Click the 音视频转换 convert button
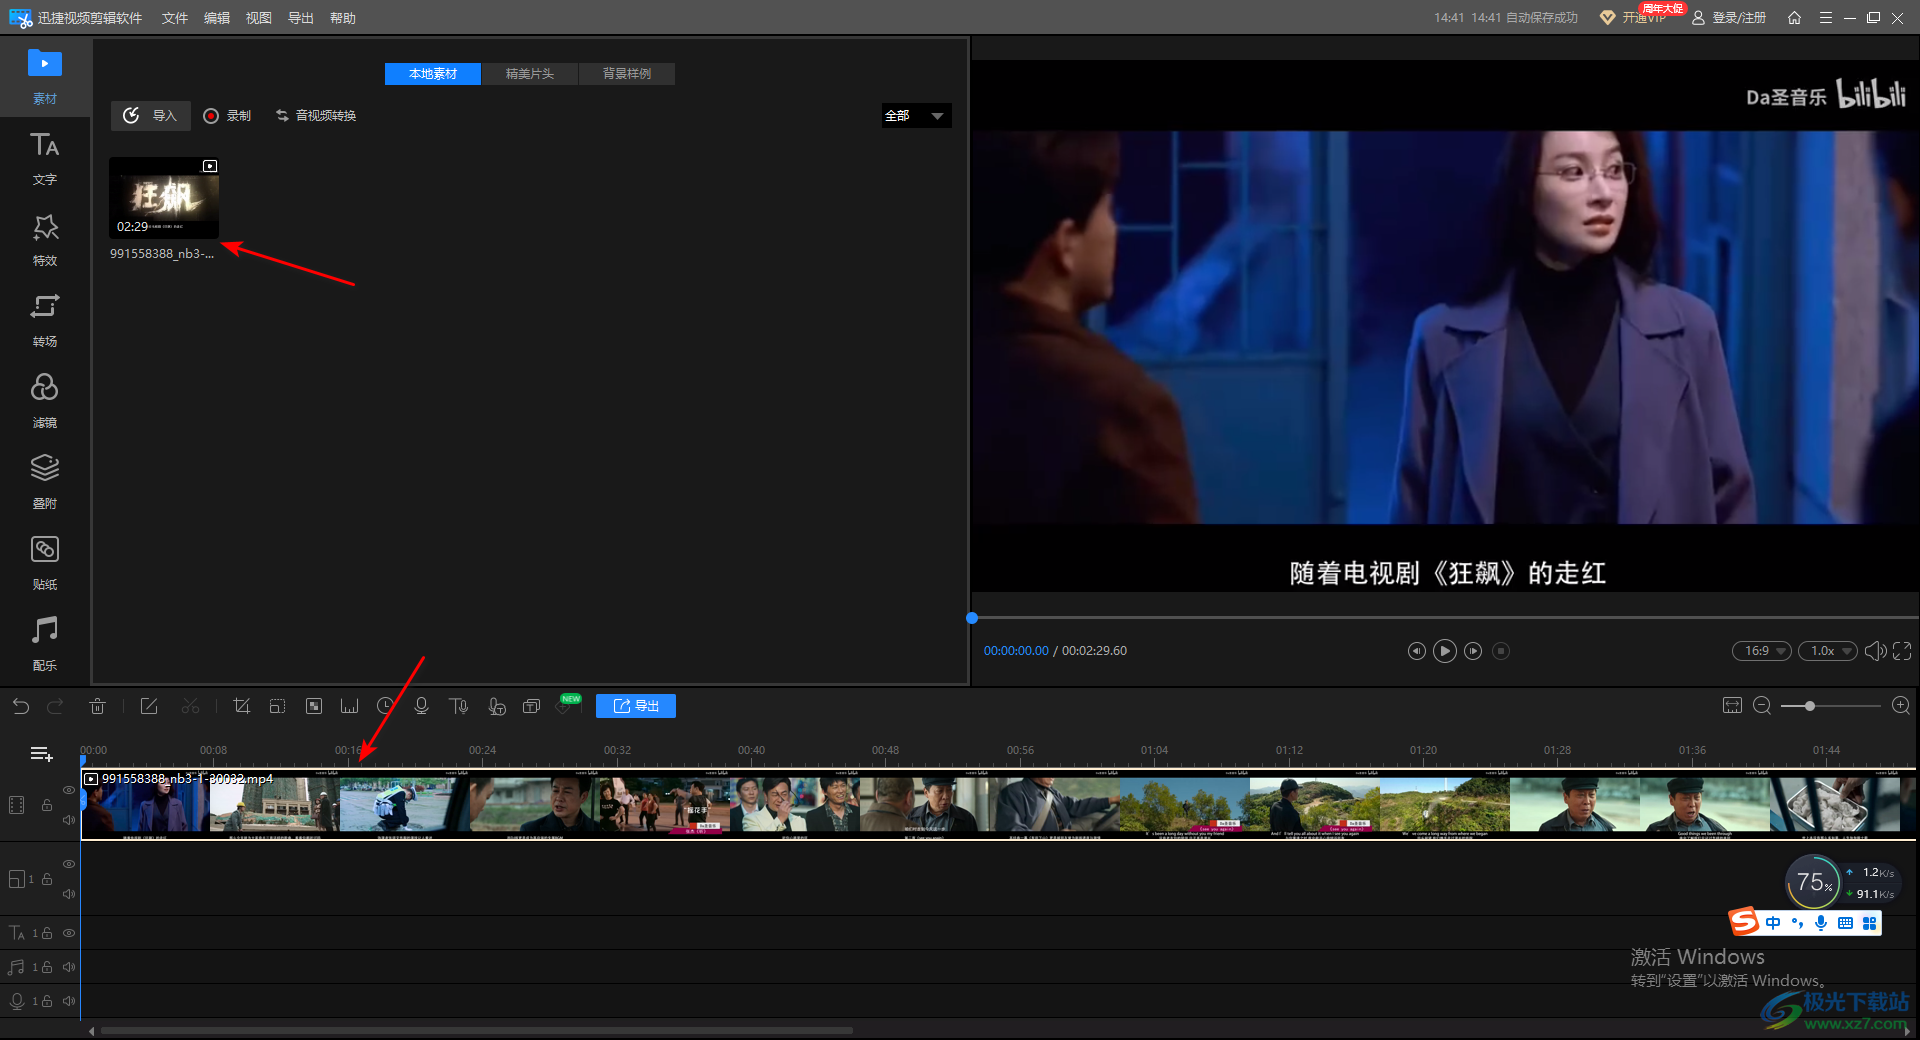Image resolution: width=1920 pixels, height=1040 pixels. 316,116
